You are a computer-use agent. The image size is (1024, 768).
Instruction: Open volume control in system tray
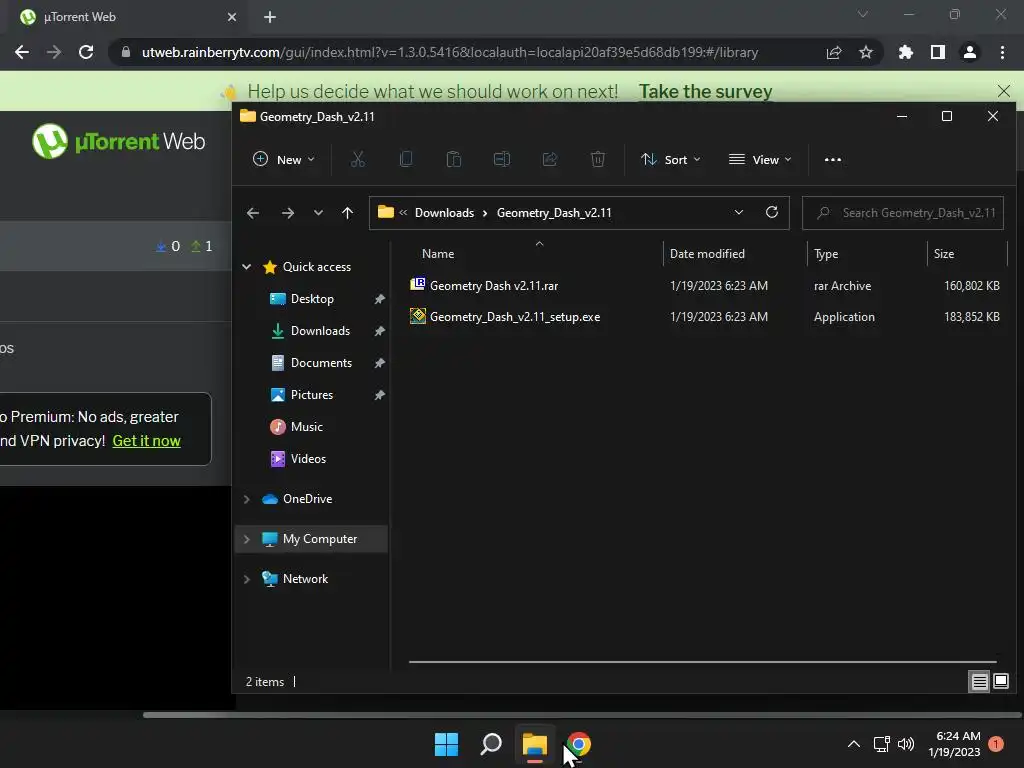[x=906, y=744]
